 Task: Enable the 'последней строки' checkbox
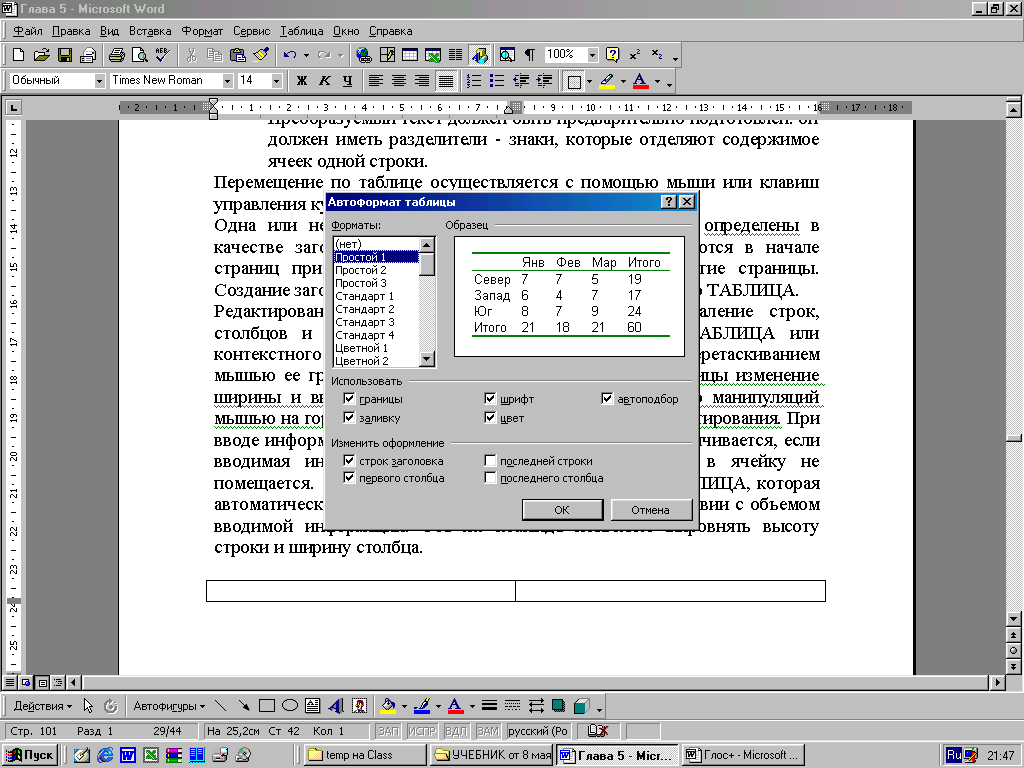click(490, 461)
